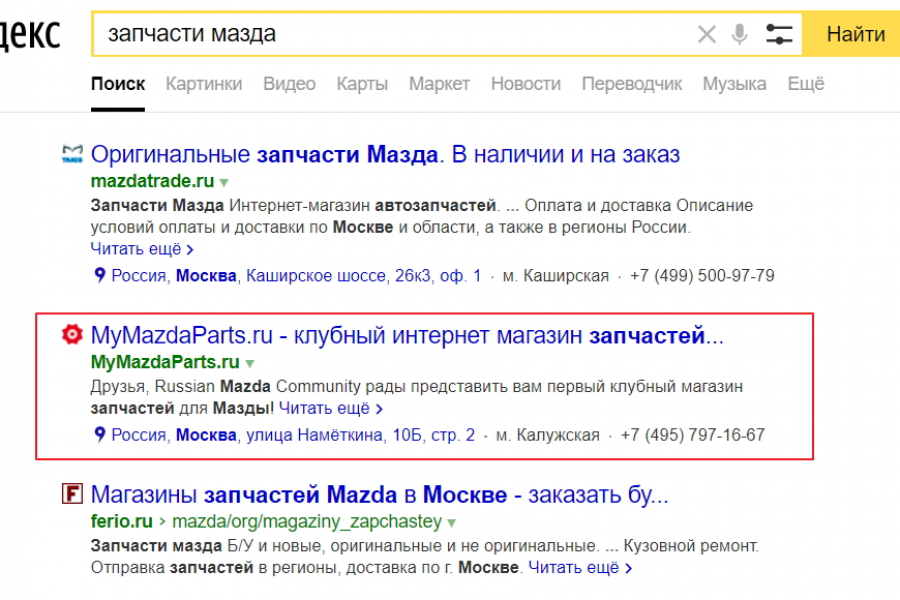Click map pin icon by Каширское шоссе address
The width and height of the screenshot is (900, 600).
tap(99, 276)
